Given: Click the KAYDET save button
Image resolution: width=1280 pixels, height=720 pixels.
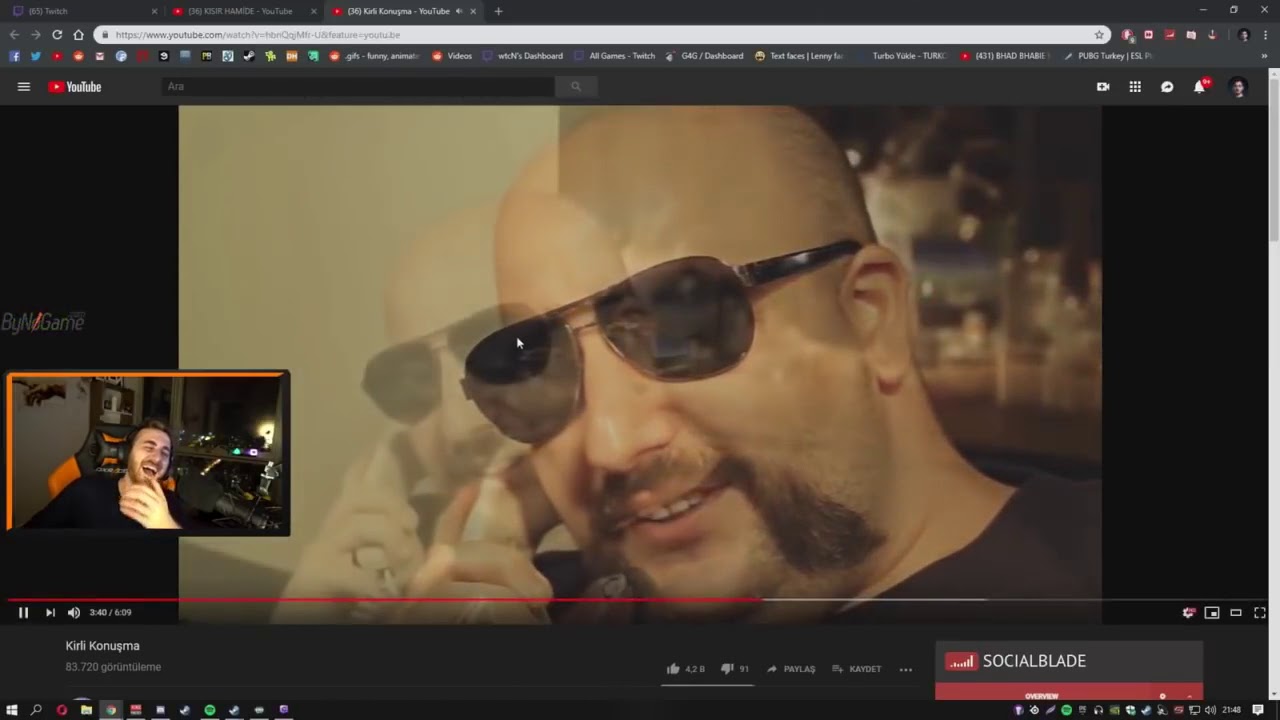Looking at the screenshot, I should (857, 669).
